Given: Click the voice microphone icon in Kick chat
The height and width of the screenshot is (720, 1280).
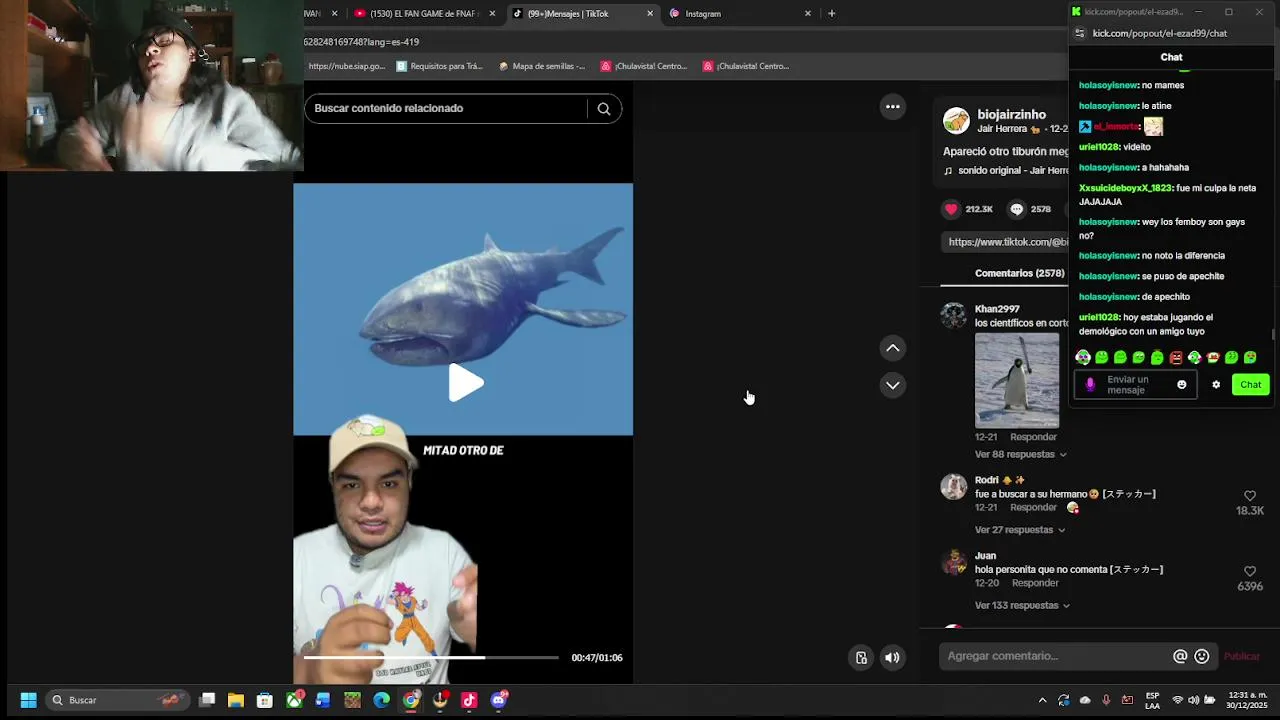Looking at the screenshot, I should pyautogui.click(x=1090, y=385).
